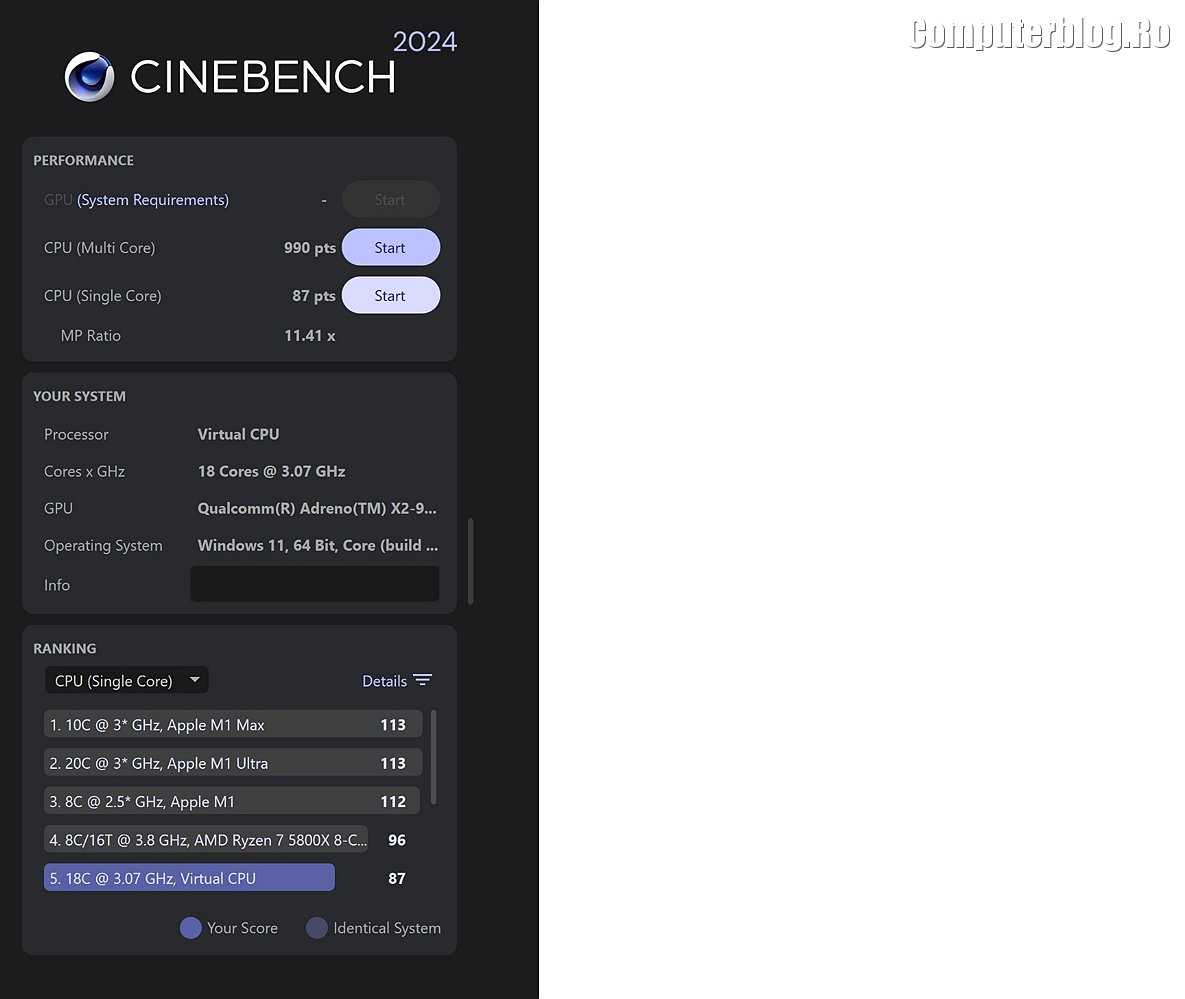Click the Your Score legend circle
Screen dimensions: 1185x999
[191, 928]
